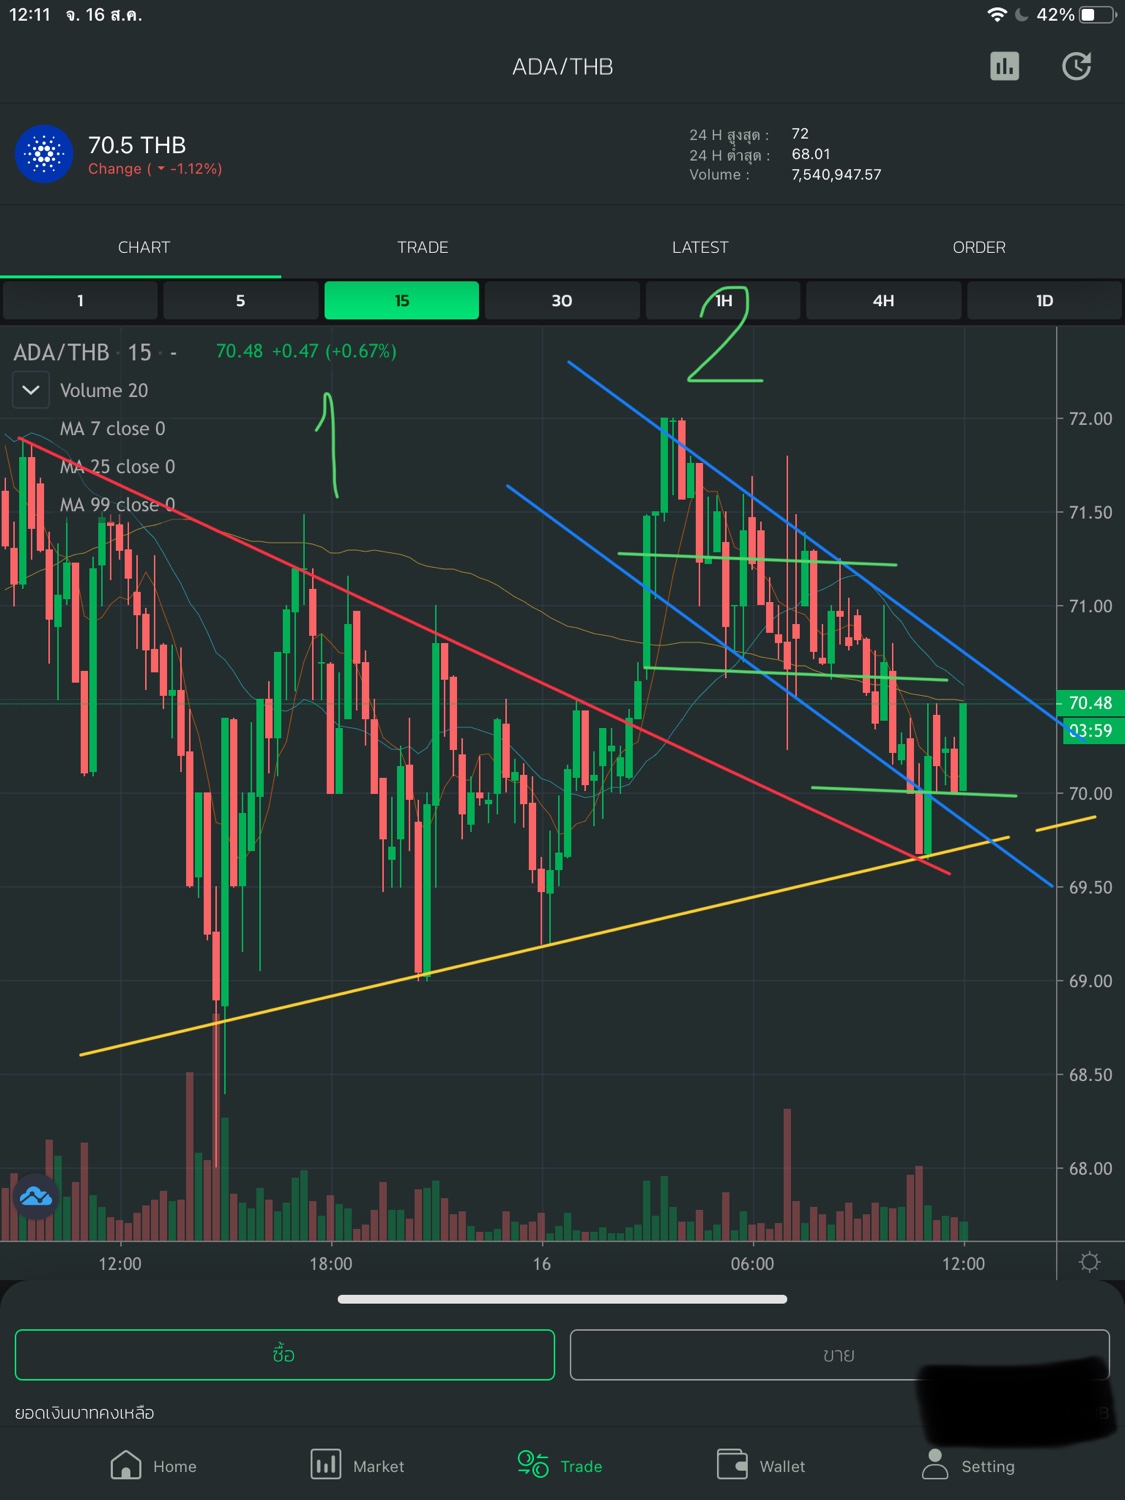Tap the 24H high value 72
This screenshot has width=1125, height=1500.
click(x=800, y=133)
